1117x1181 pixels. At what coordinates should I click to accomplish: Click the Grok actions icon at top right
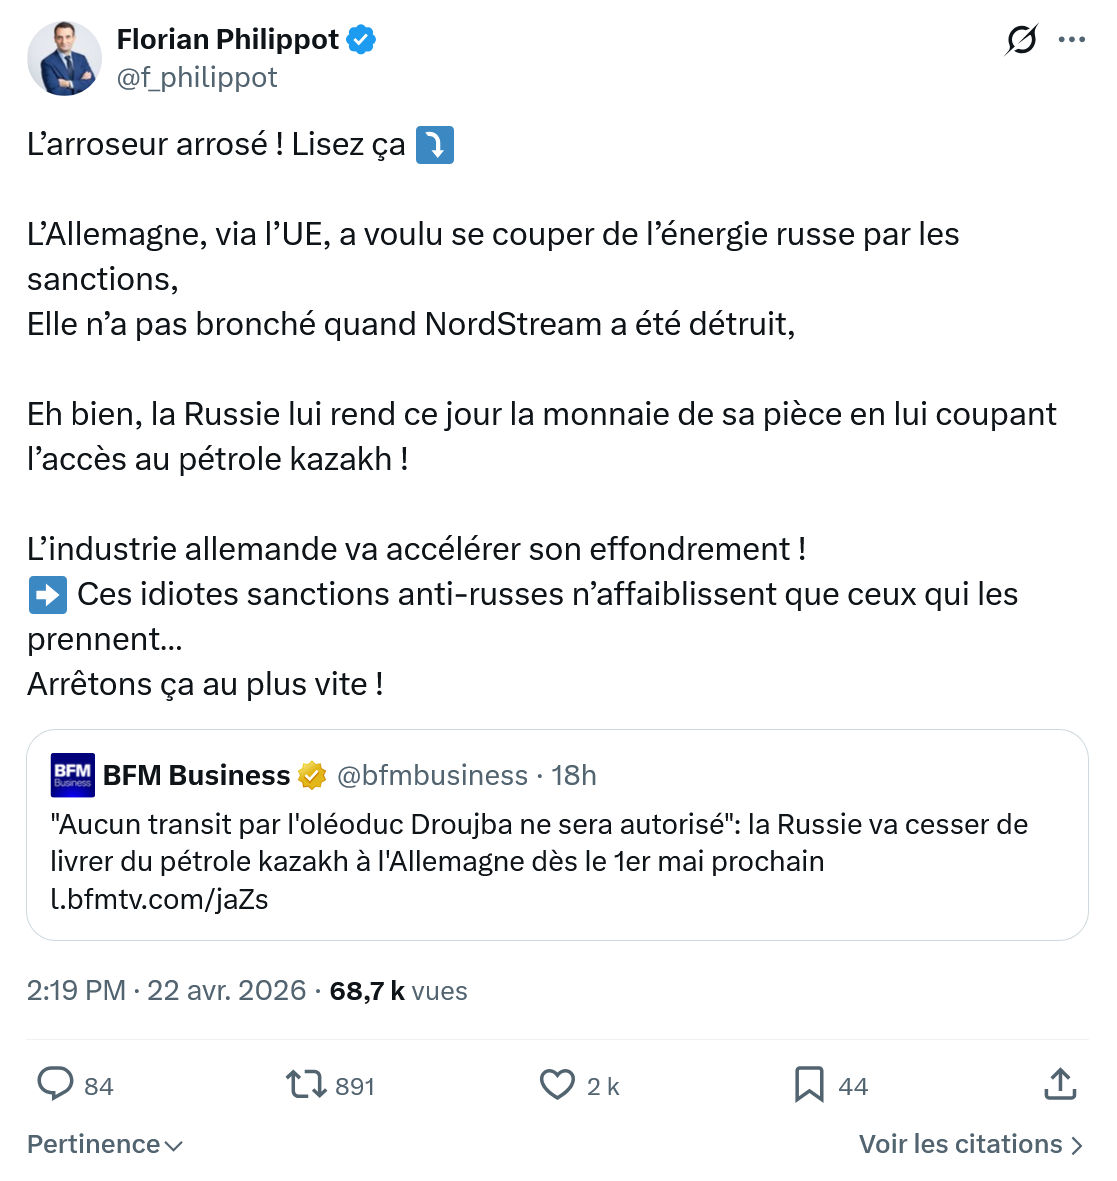(x=1020, y=39)
